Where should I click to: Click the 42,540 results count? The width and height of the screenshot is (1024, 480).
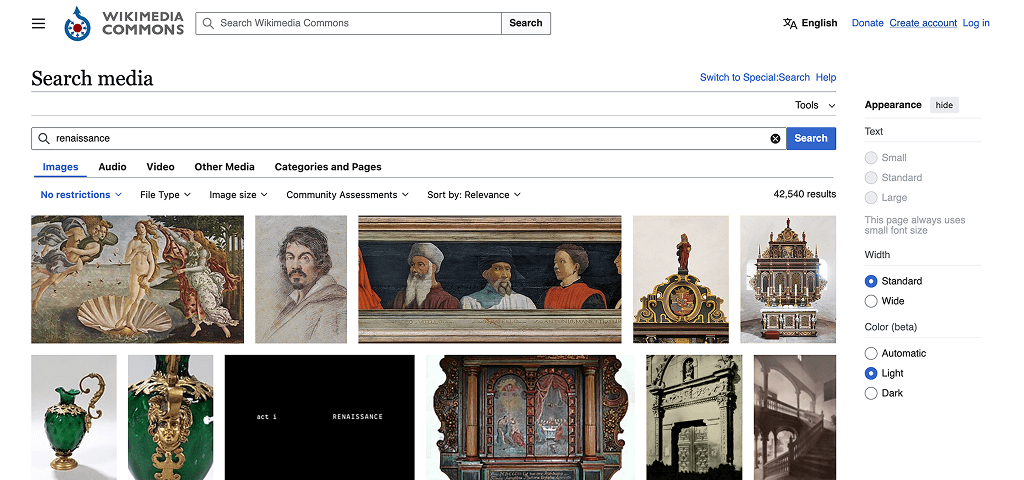(x=805, y=194)
